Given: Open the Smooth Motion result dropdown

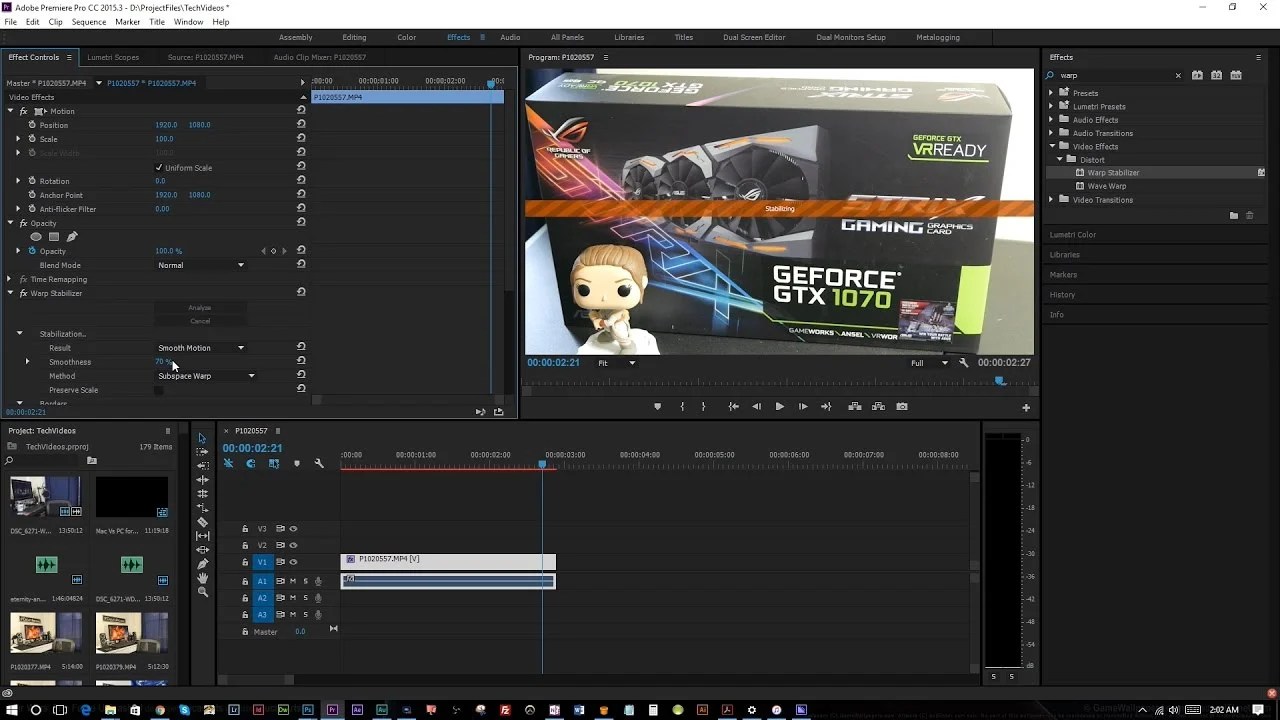Looking at the screenshot, I should [x=200, y=347].
